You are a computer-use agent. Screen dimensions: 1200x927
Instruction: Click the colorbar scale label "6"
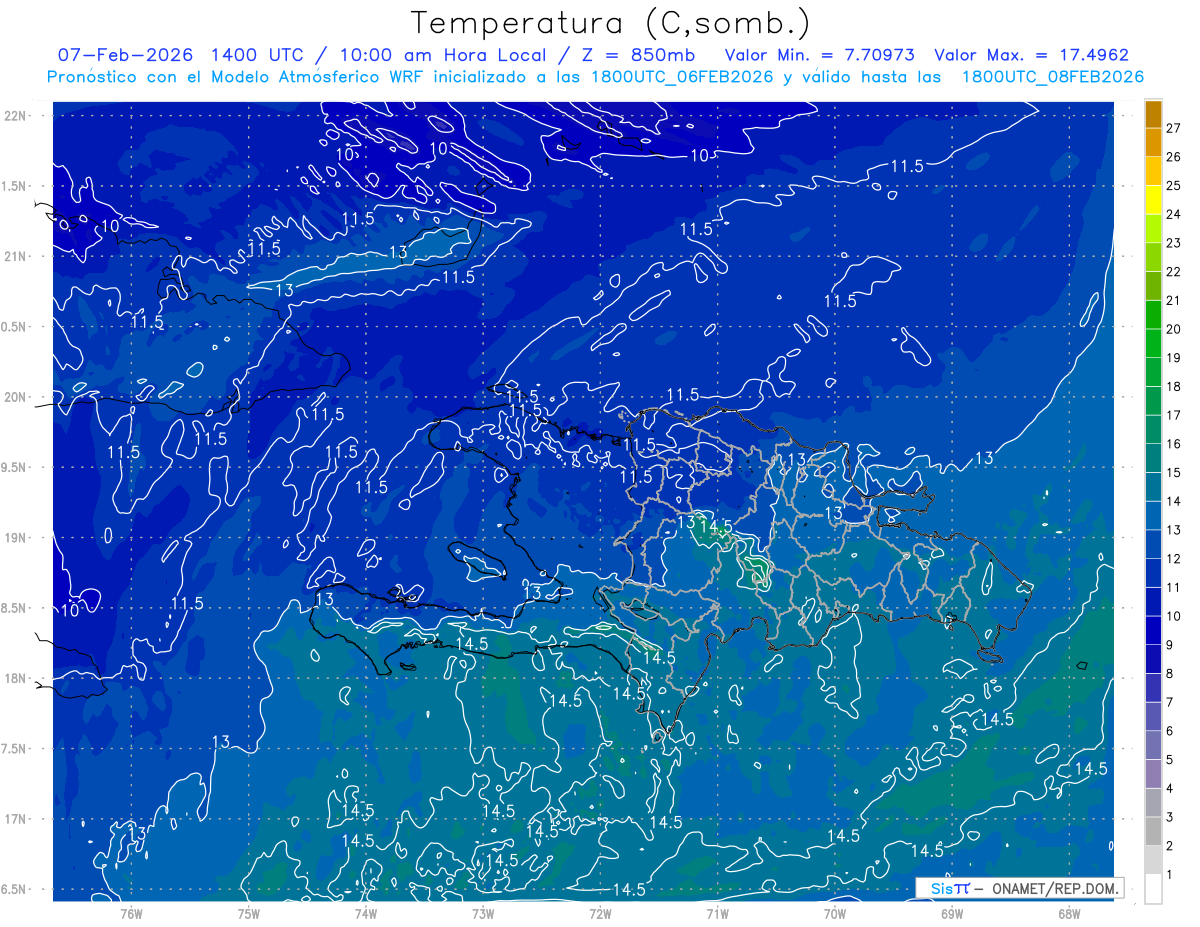(1170, 731)
